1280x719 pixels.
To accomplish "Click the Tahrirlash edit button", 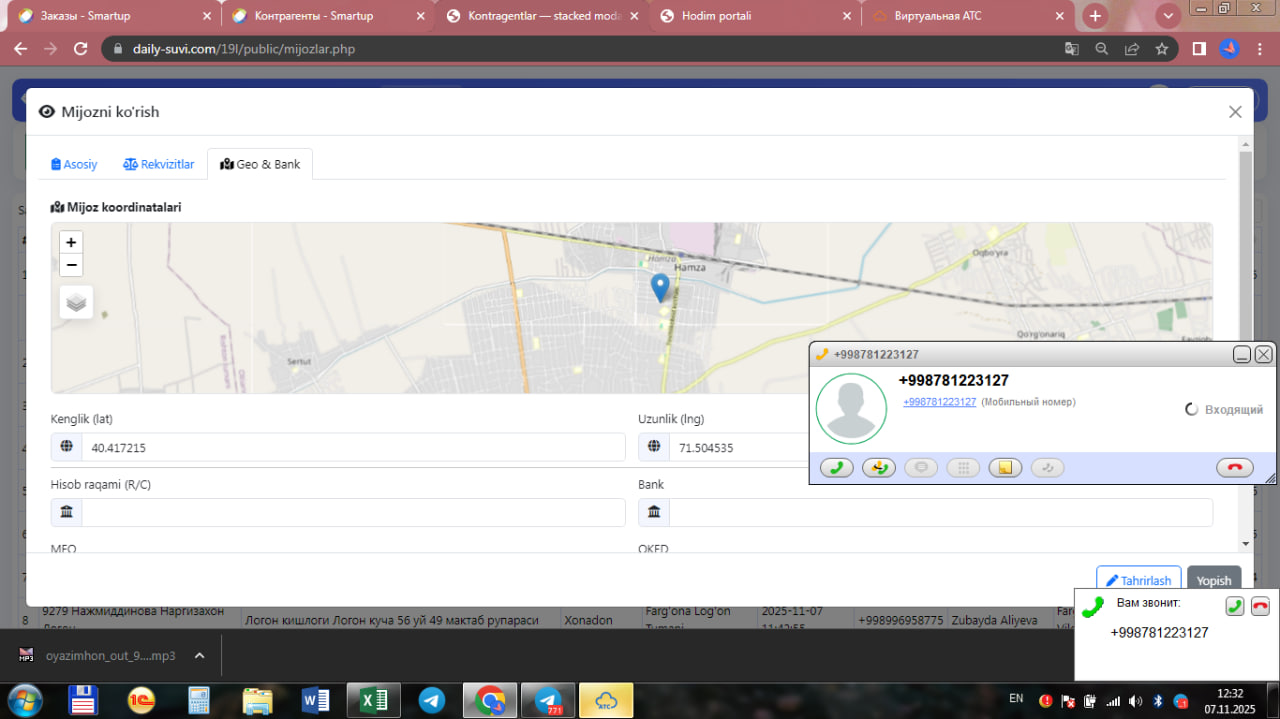I will [1138, 580].
